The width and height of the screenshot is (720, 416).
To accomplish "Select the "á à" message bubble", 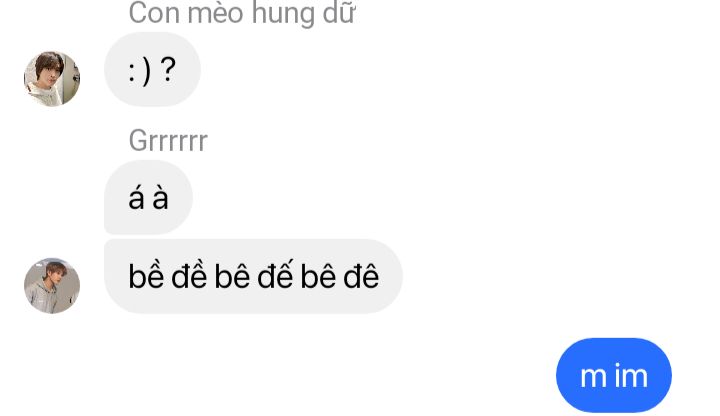I will click(148, 197).
